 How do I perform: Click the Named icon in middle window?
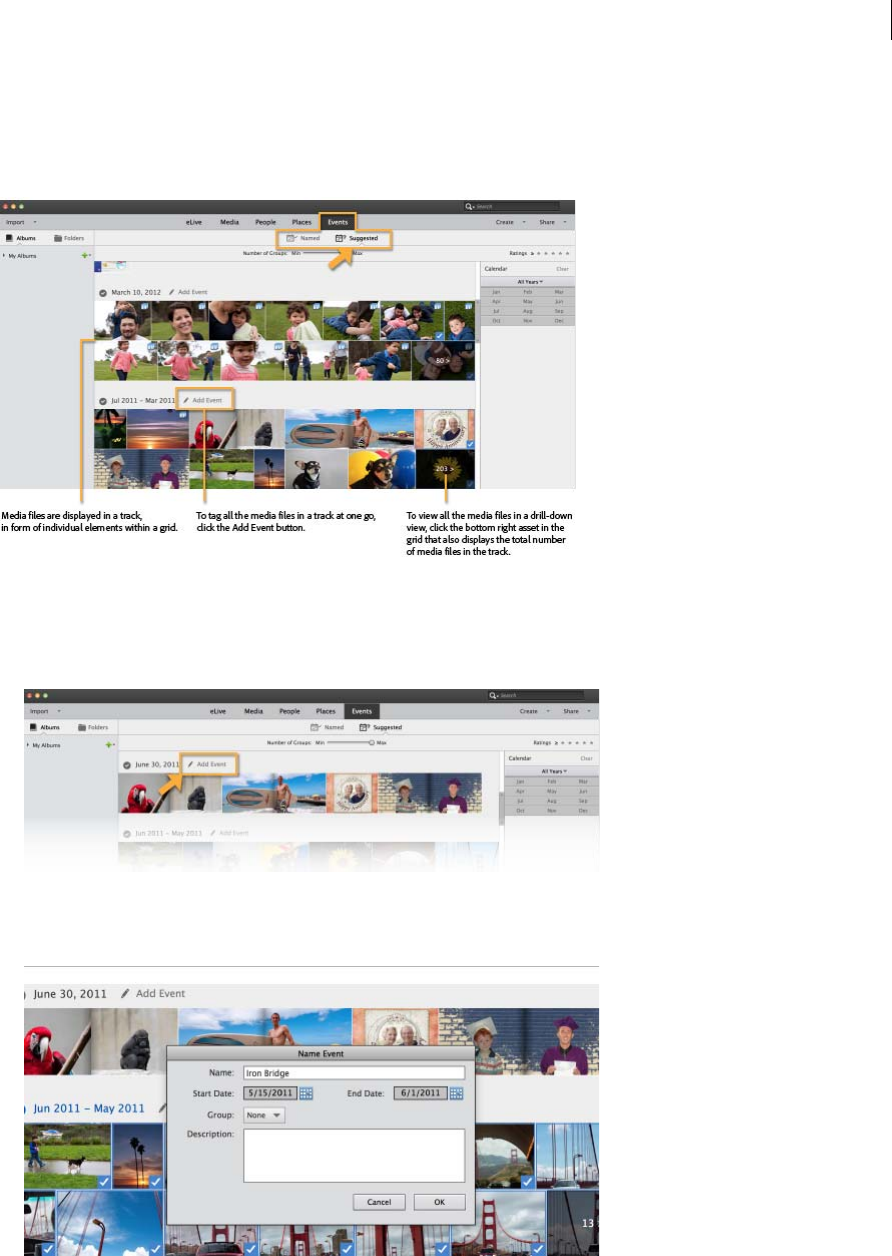click(x=315, y=728)
